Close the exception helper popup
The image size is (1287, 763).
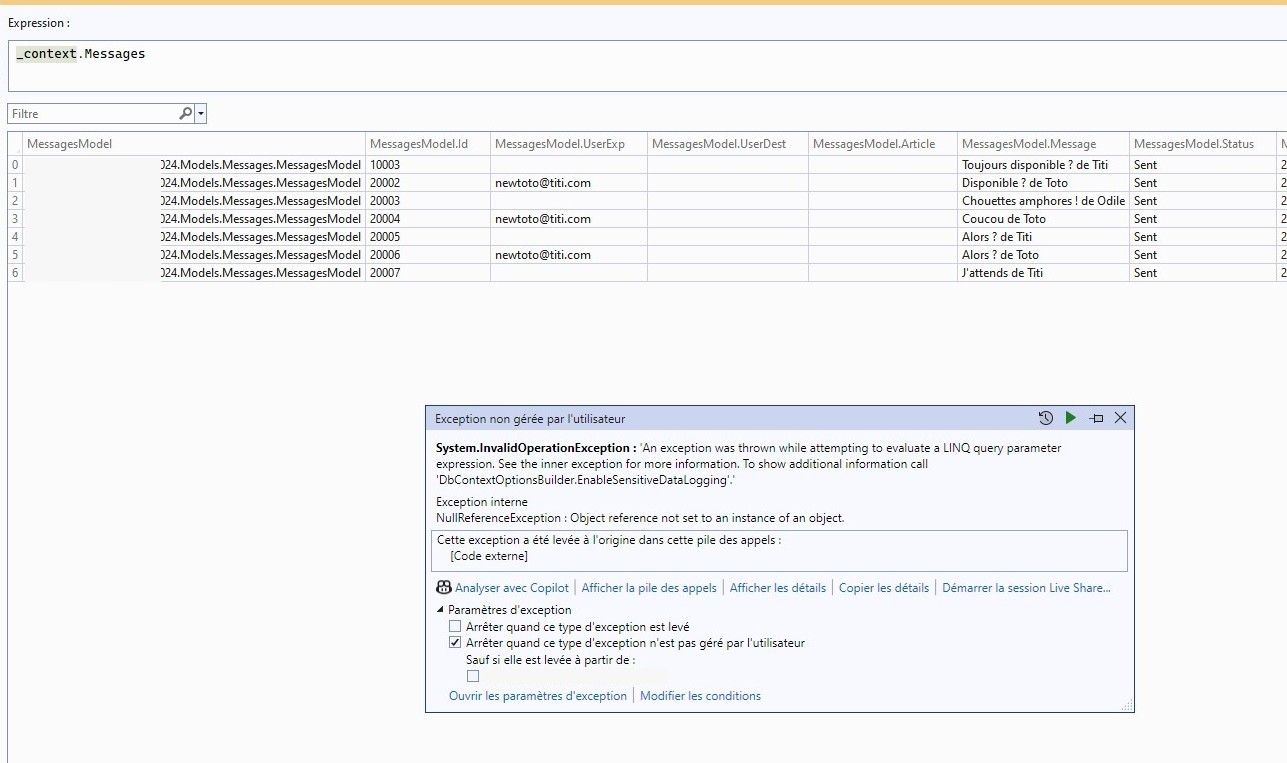[x=1120, y=418]
